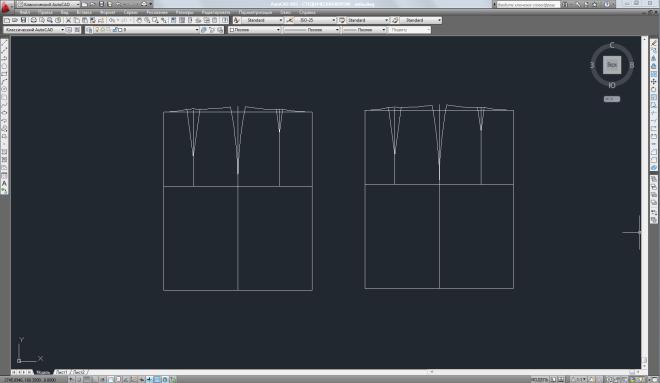
Task: Open the coordinate system menu below ViewCube
Action: 612,99
